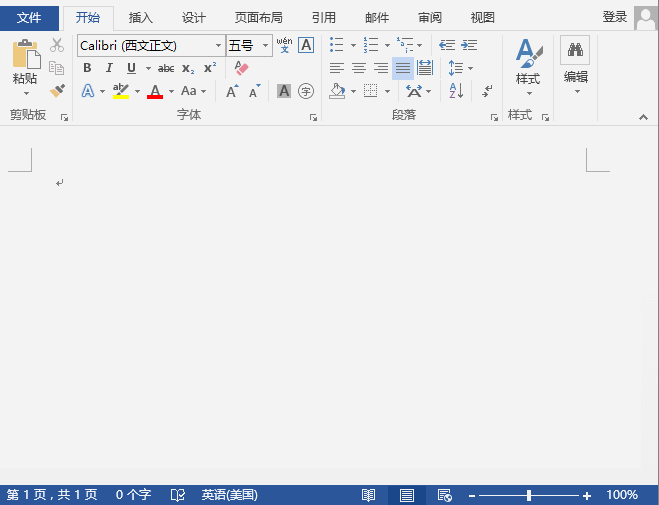Click the multilevel list icon
The image size is (659, 505).
click(405, 45)
